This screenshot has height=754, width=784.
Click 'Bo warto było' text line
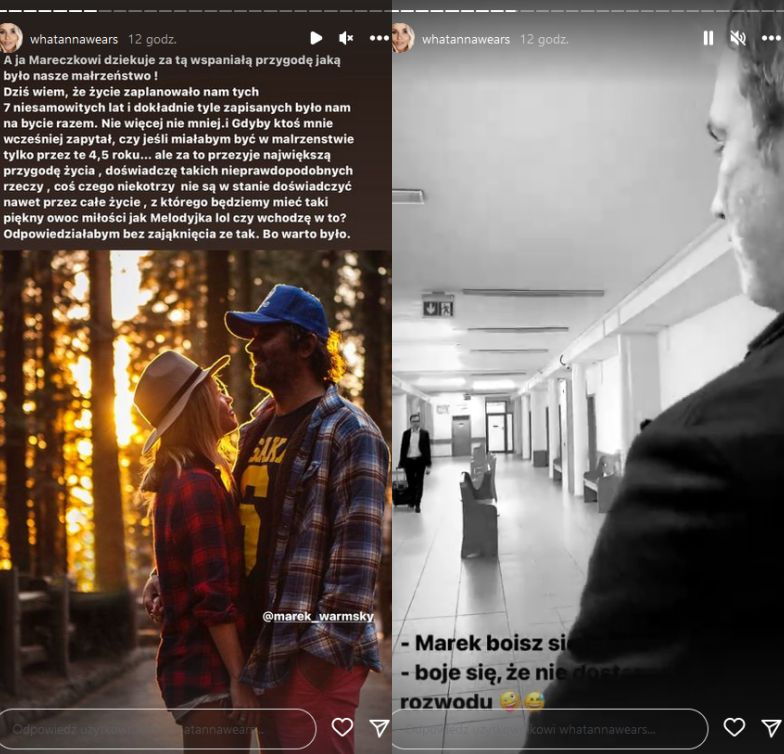(304, 234)
